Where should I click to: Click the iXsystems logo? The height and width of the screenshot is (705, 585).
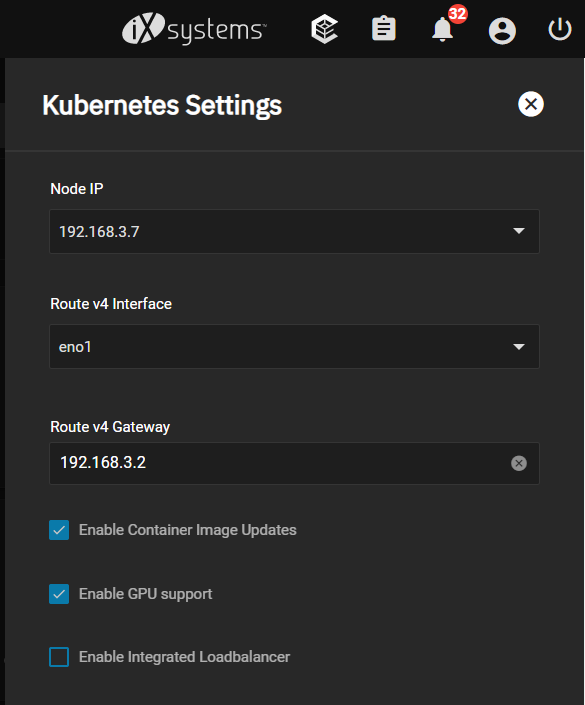pos(194,29)
